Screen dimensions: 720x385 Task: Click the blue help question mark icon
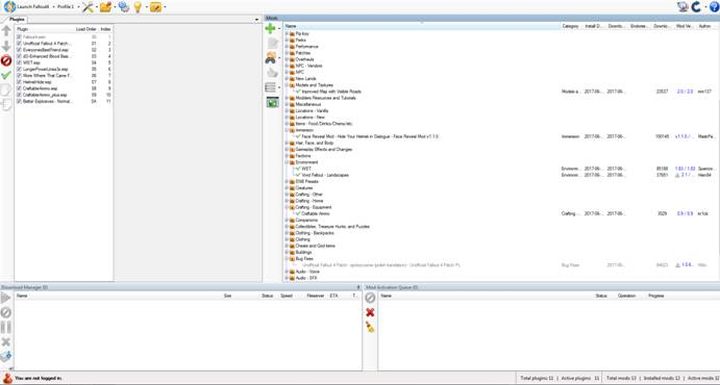pyautogui.click(x=714, y=6)
